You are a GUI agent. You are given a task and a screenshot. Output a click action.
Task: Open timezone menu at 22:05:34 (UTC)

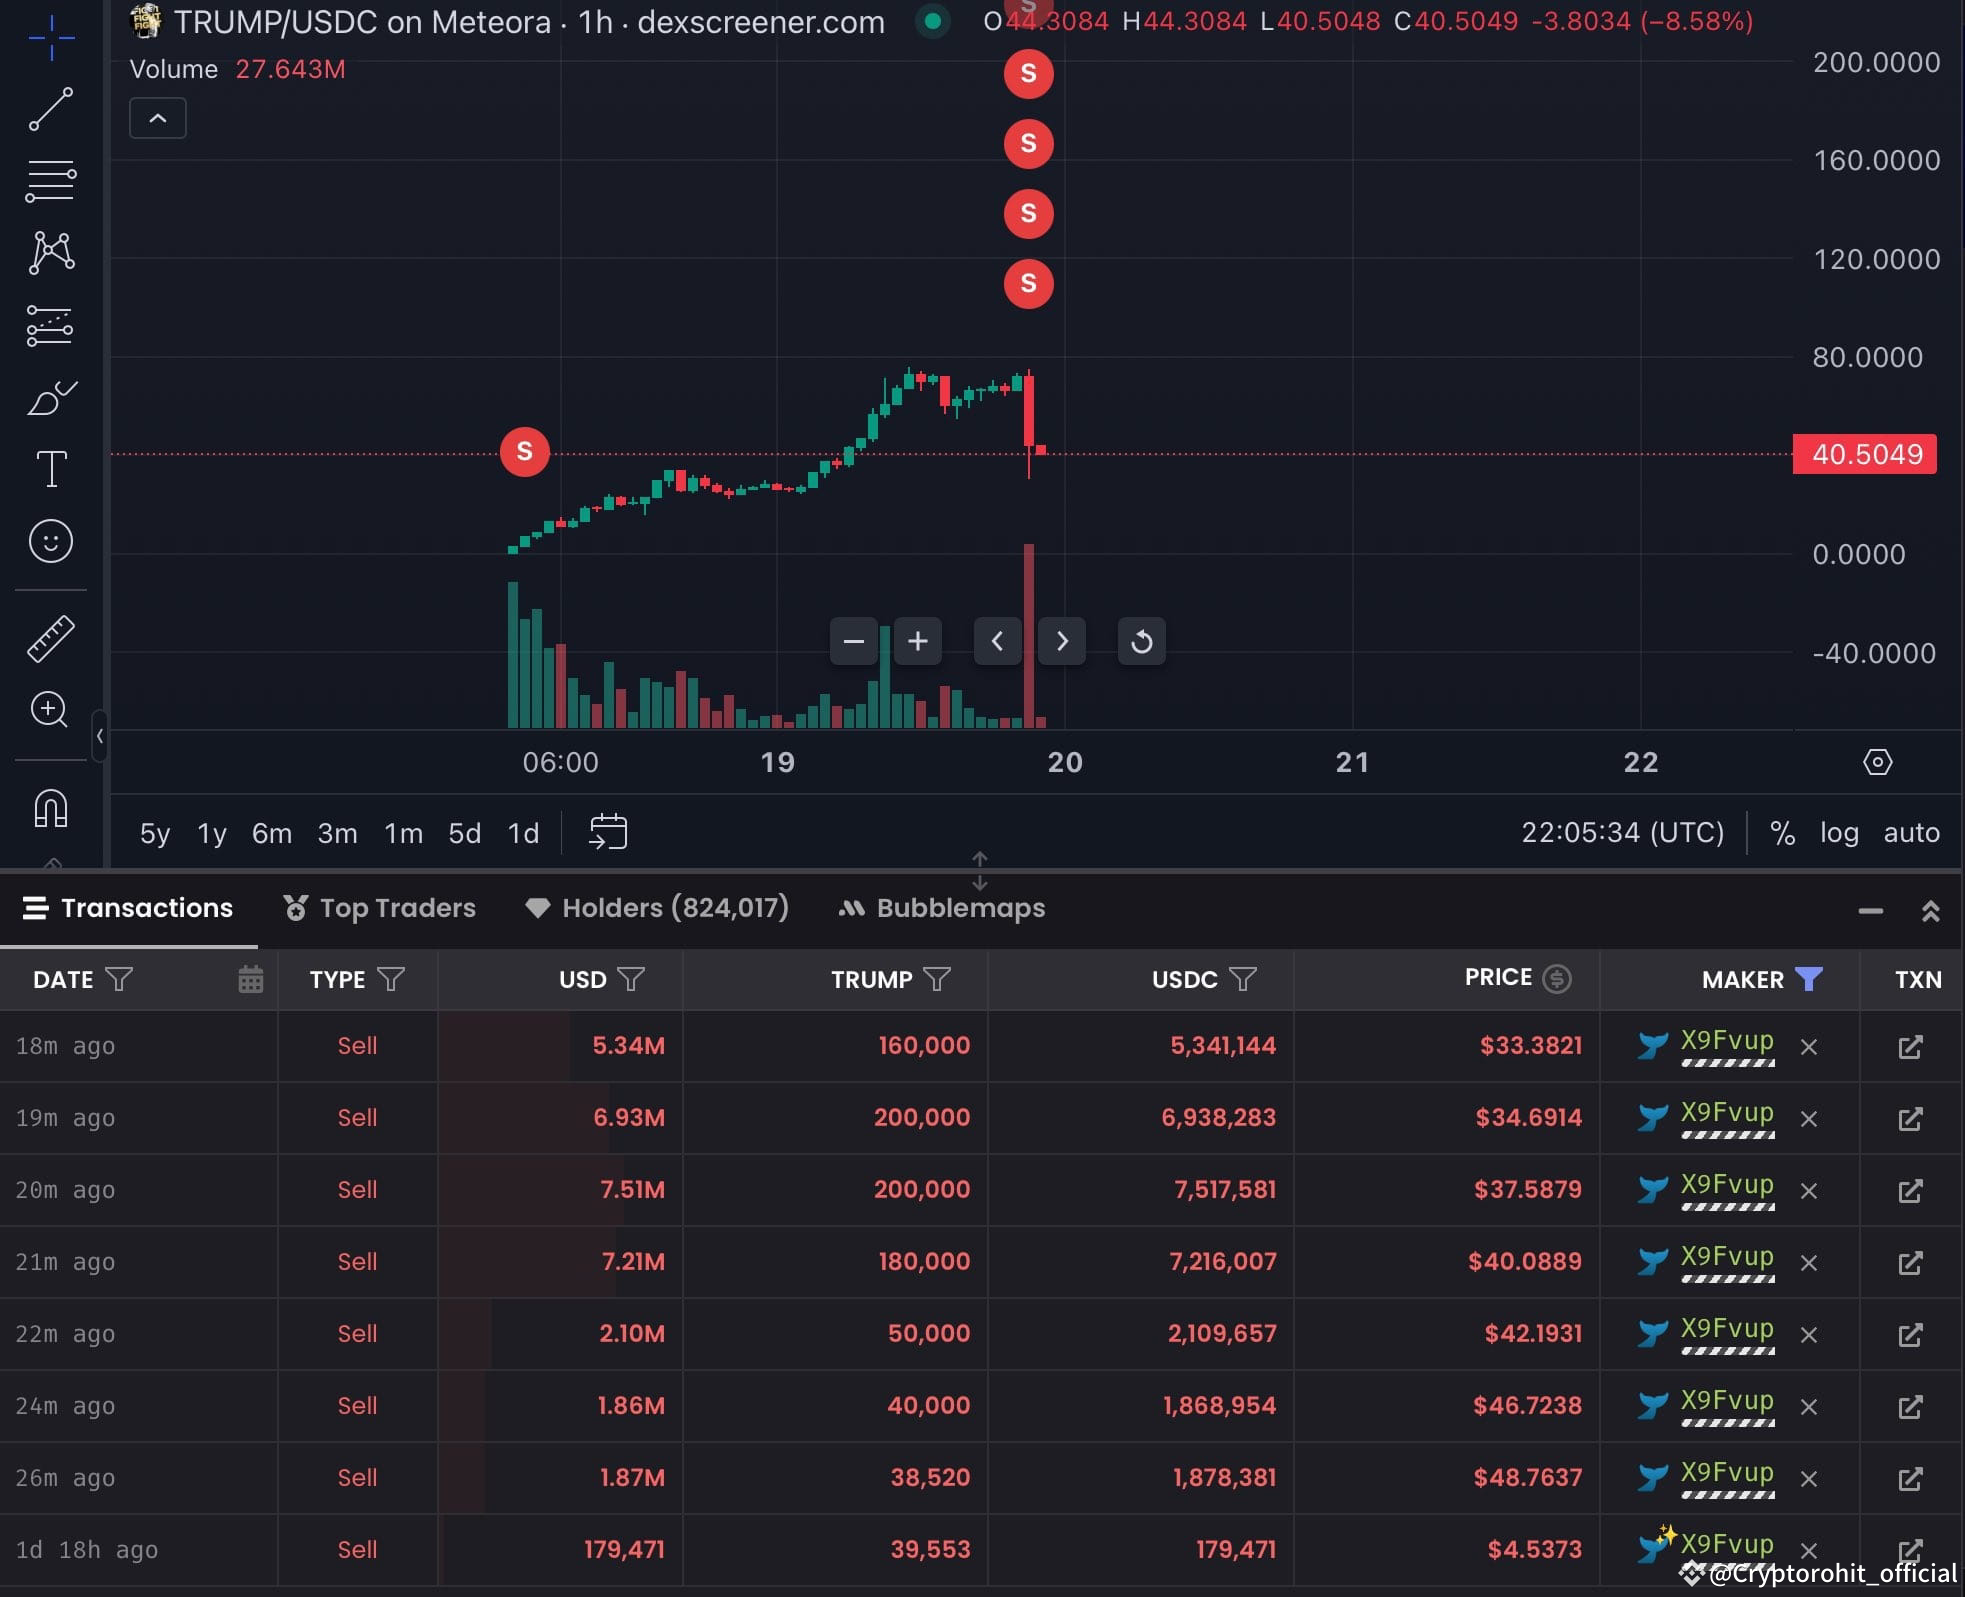click(x=1622, y=832)
